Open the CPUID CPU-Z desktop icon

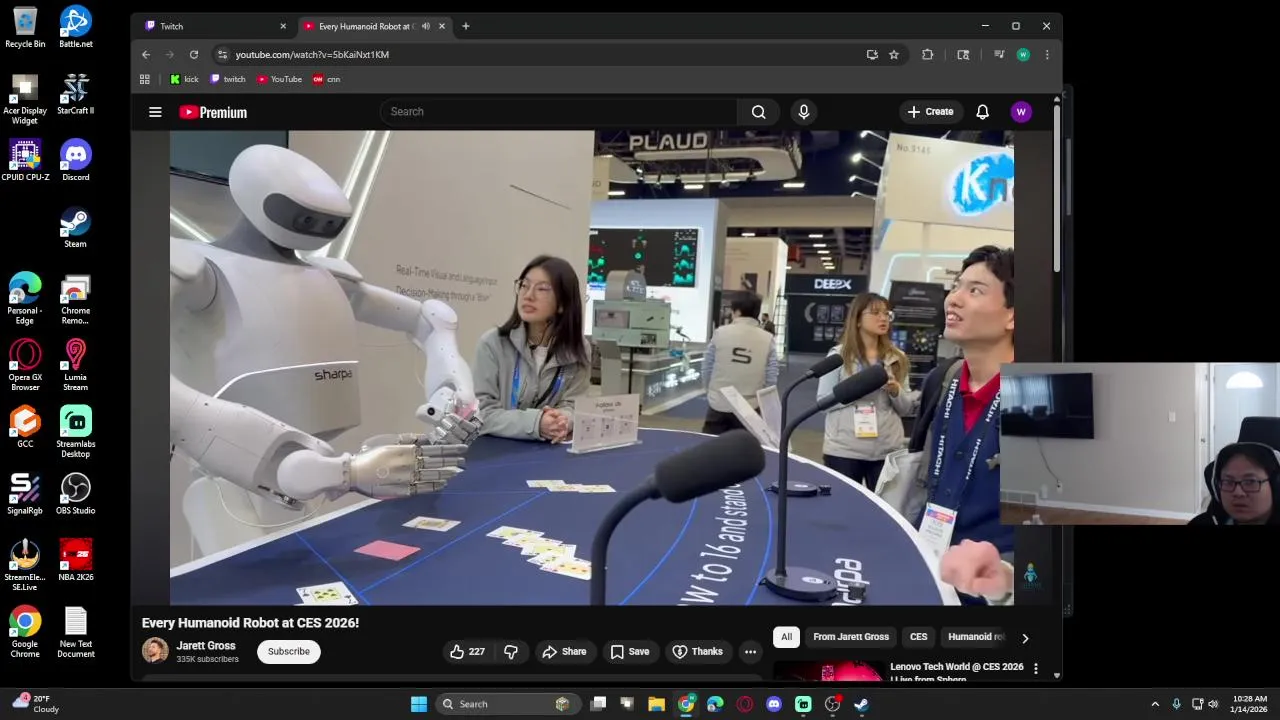click(x=25, y=161)
